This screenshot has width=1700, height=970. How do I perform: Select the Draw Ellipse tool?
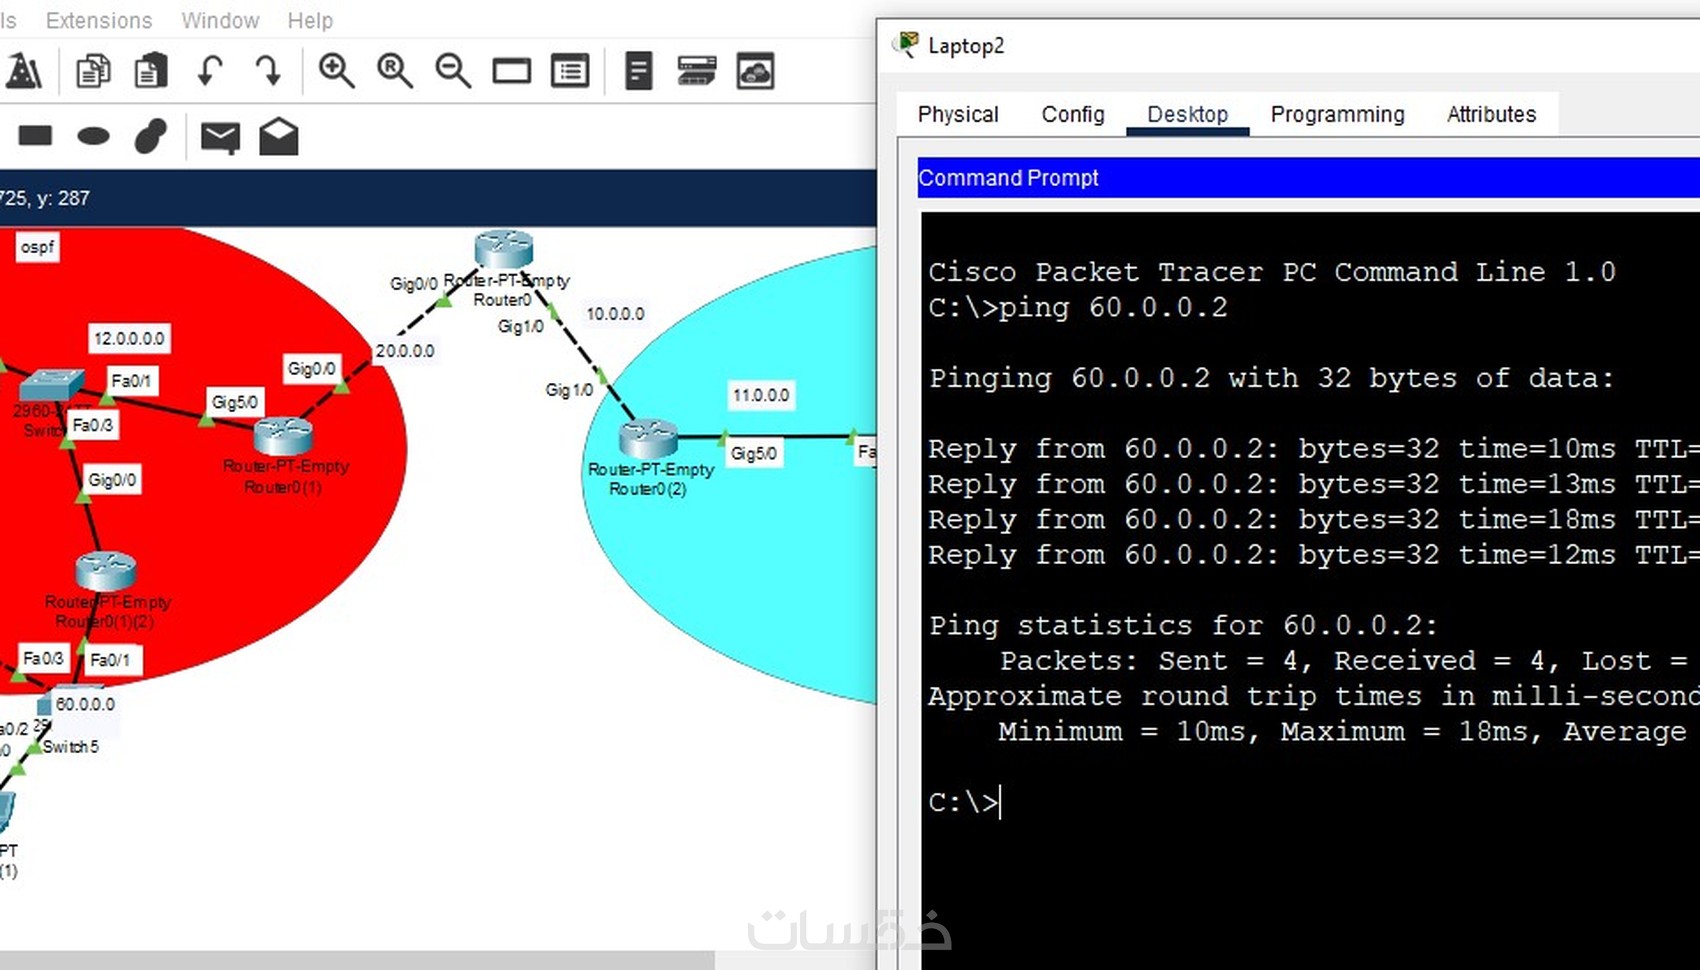point(93,136)
